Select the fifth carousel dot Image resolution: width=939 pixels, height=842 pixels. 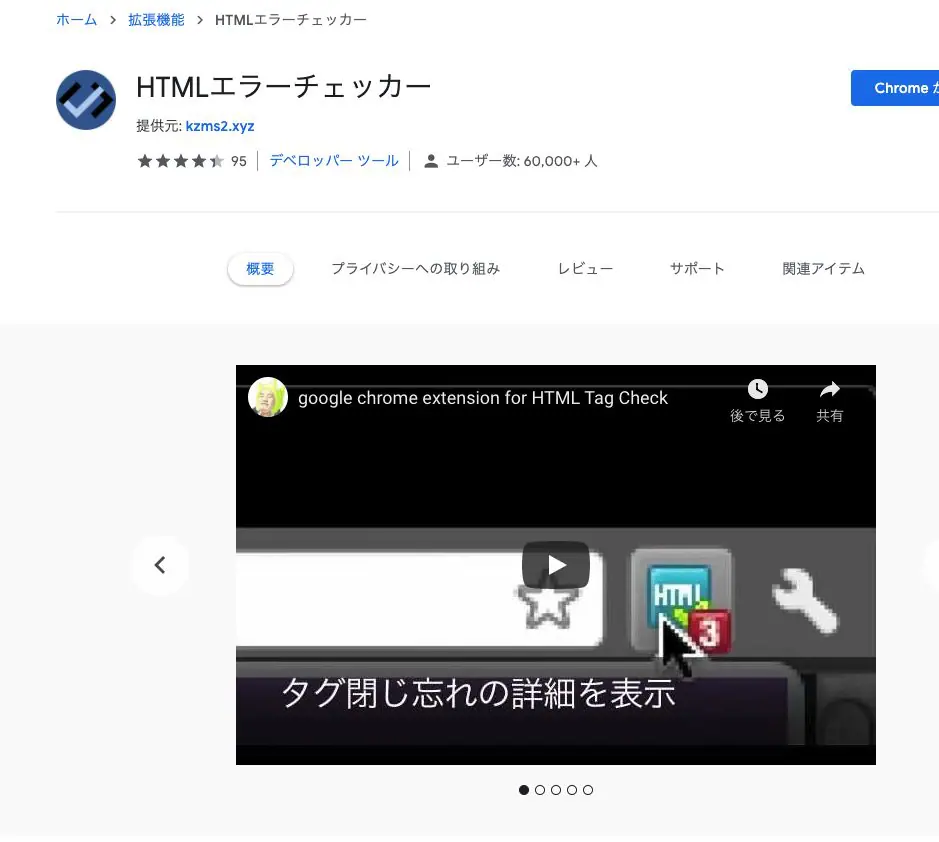click(x=588, y=790)
